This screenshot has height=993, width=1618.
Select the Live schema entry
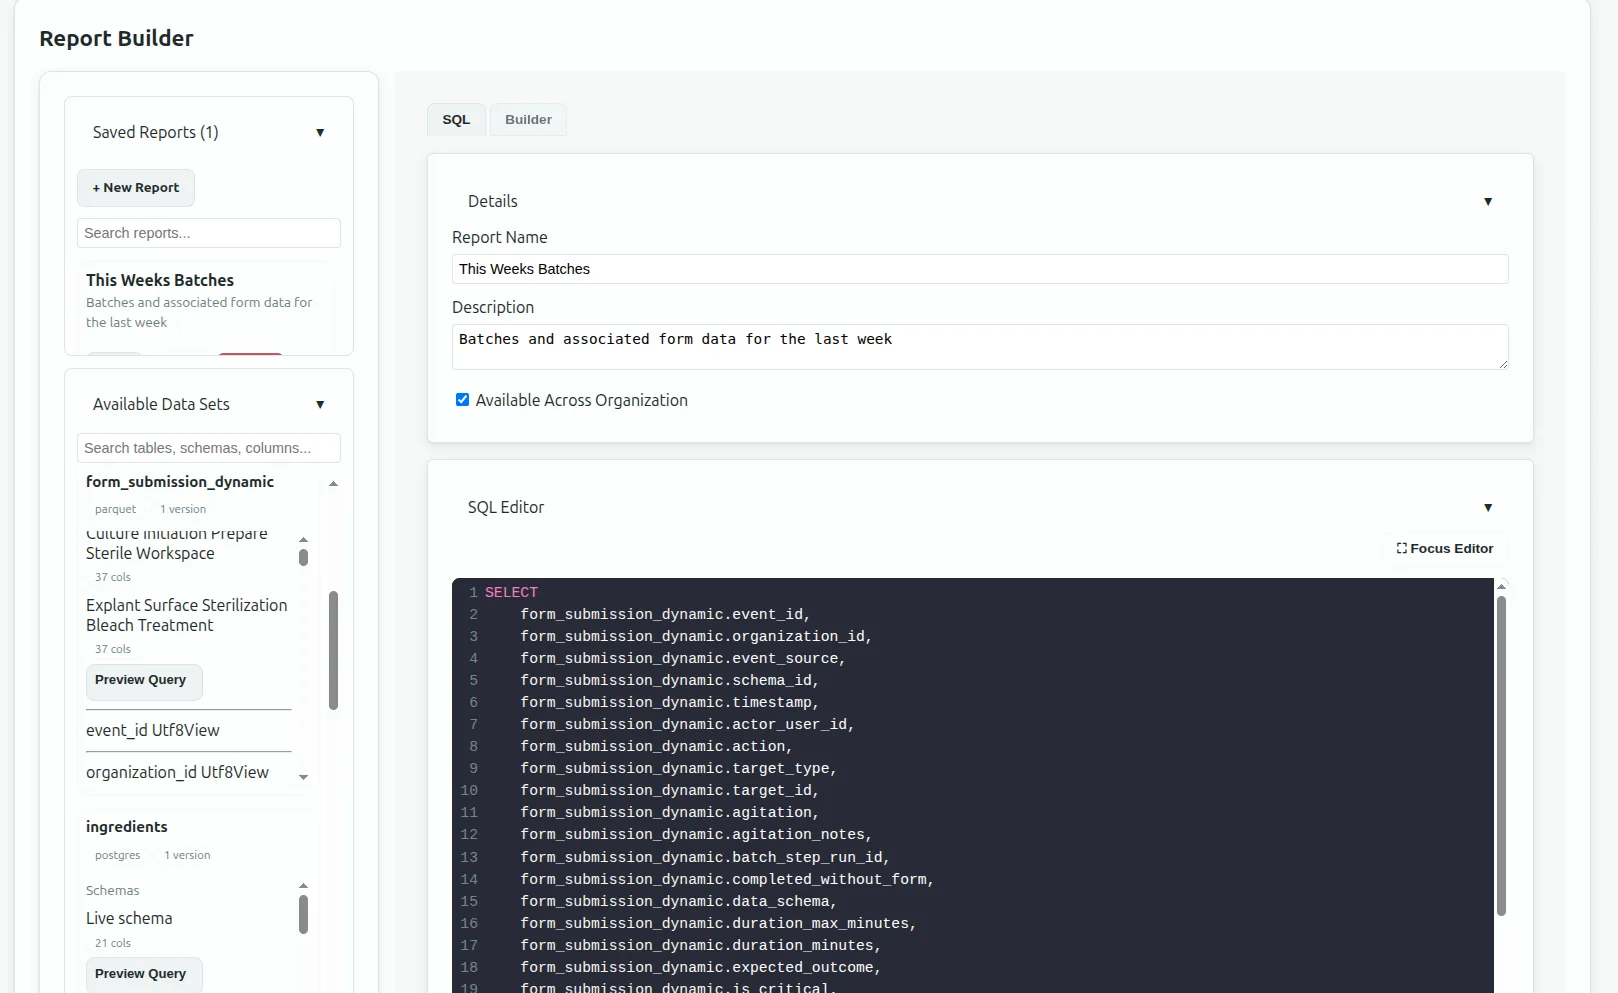point(129,918)
